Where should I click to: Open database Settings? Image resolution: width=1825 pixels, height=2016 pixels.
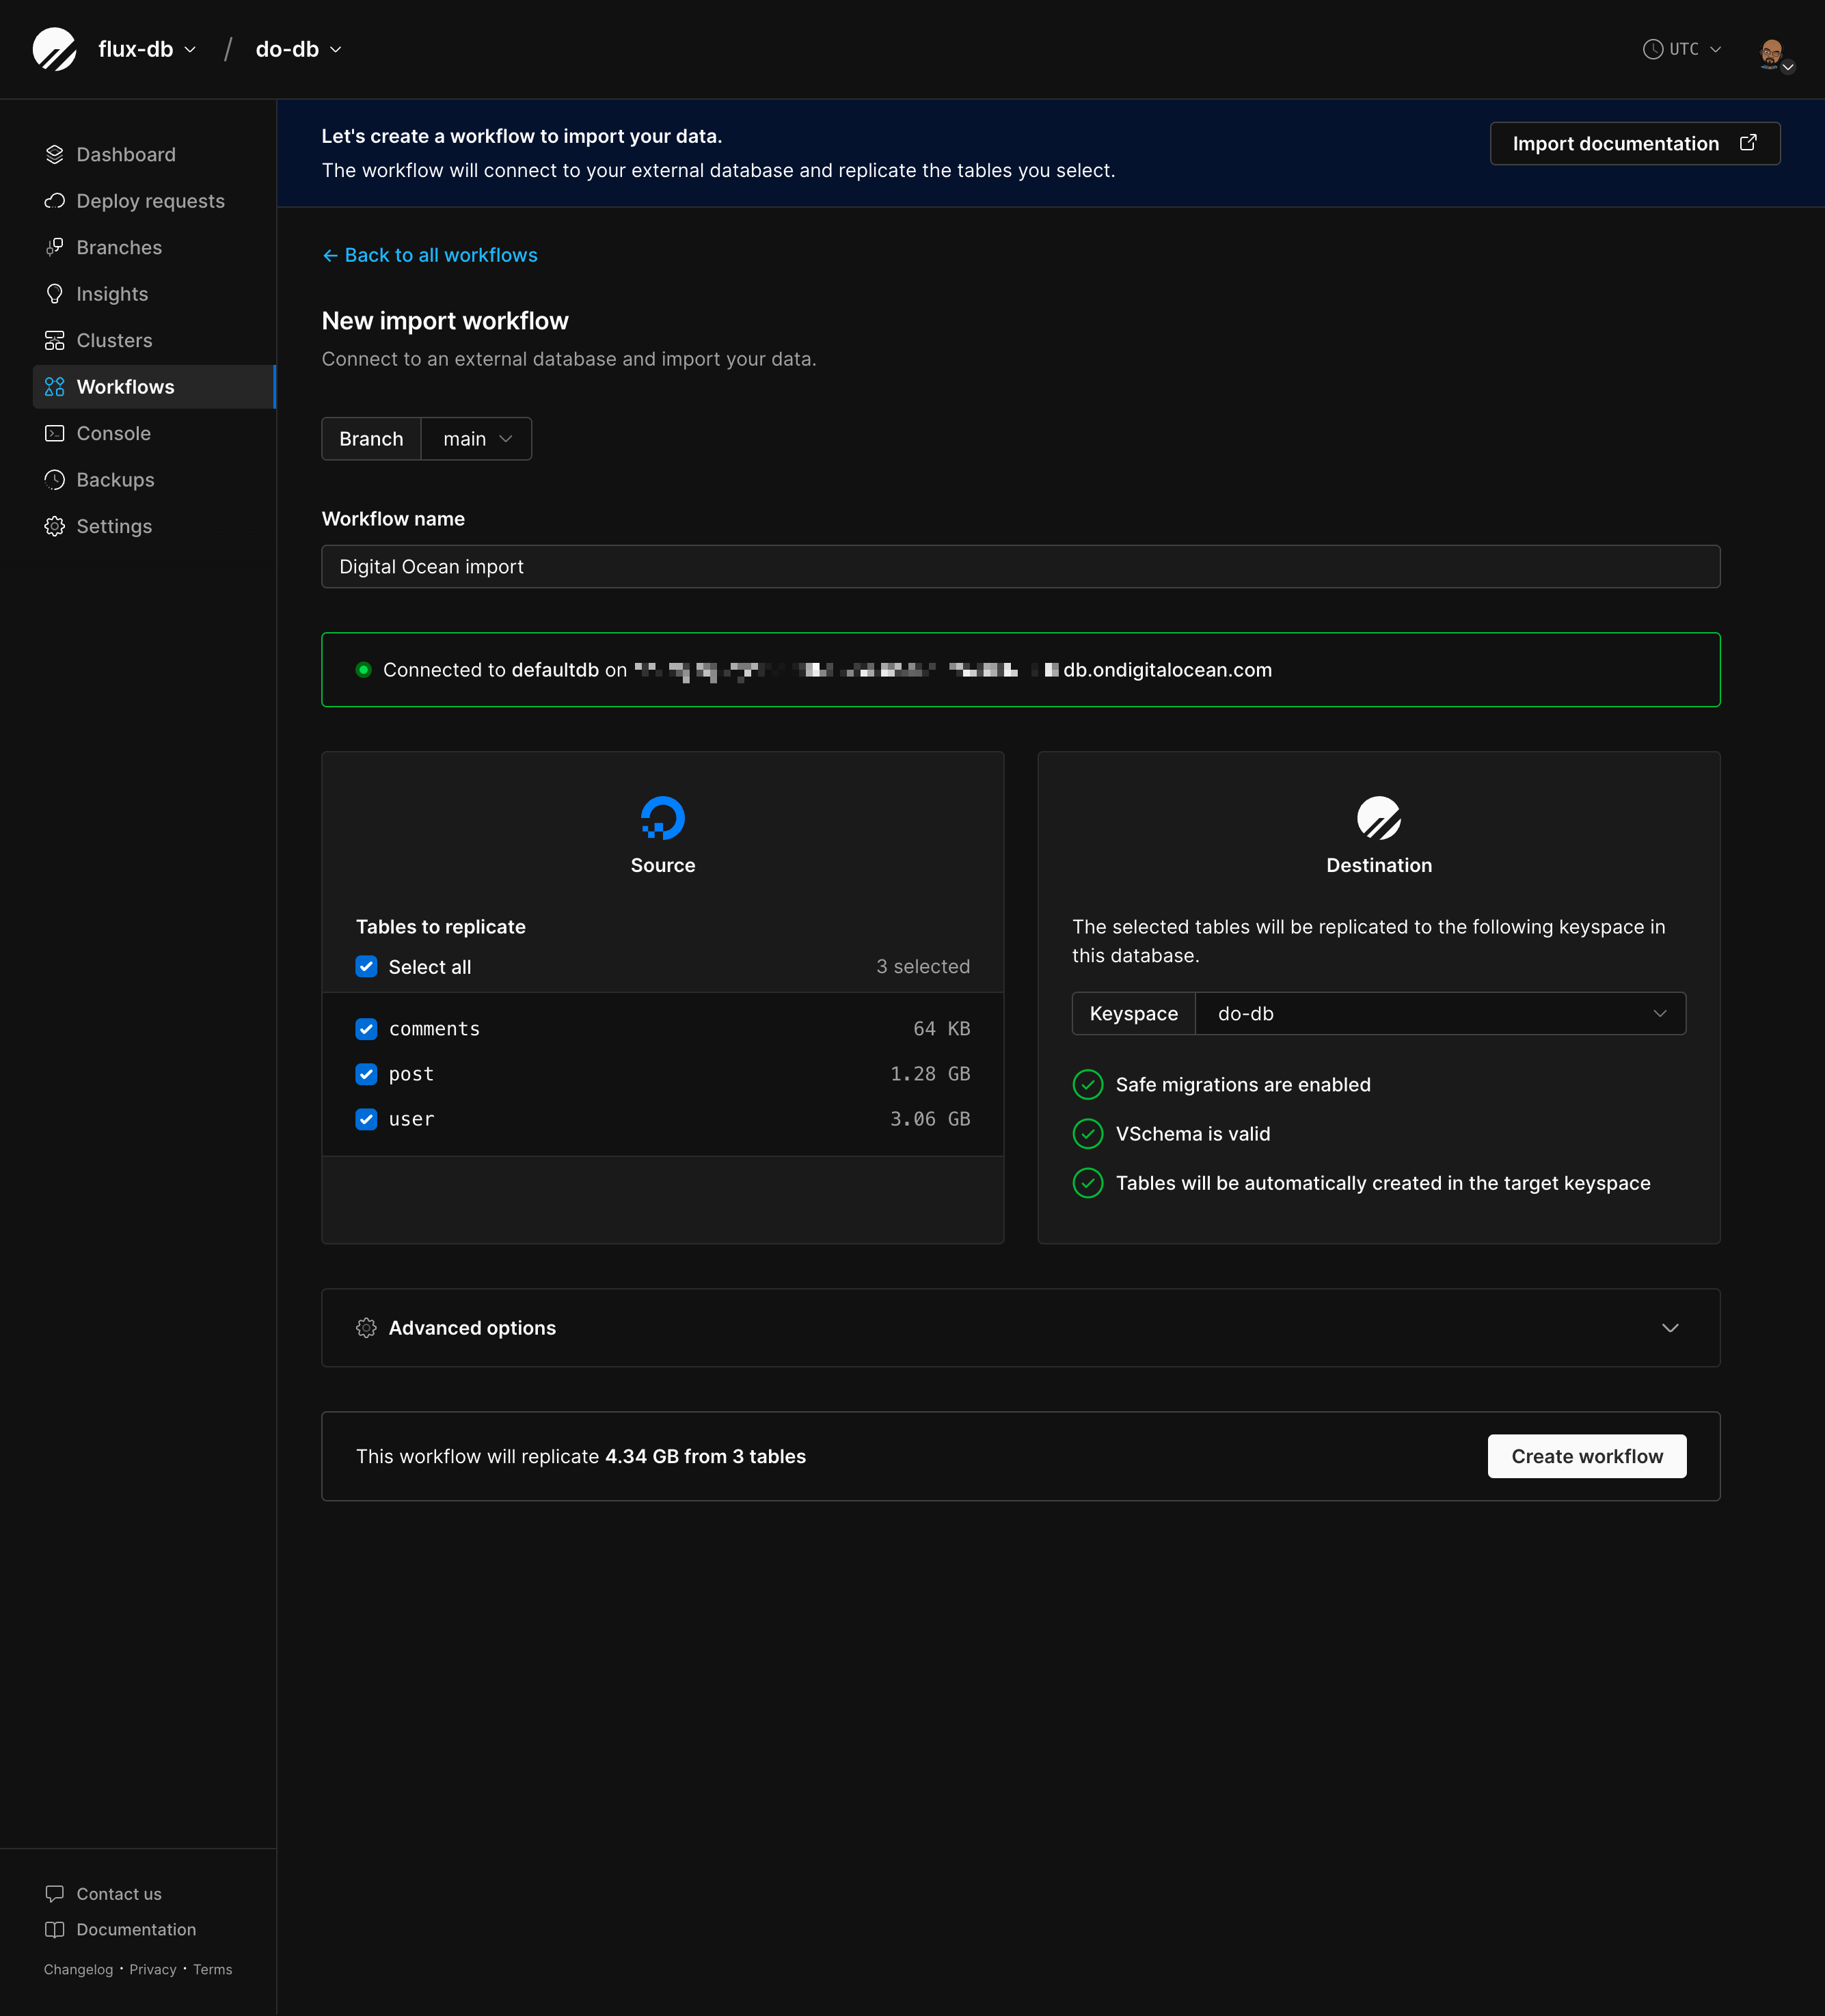click(x=114, y=526)
